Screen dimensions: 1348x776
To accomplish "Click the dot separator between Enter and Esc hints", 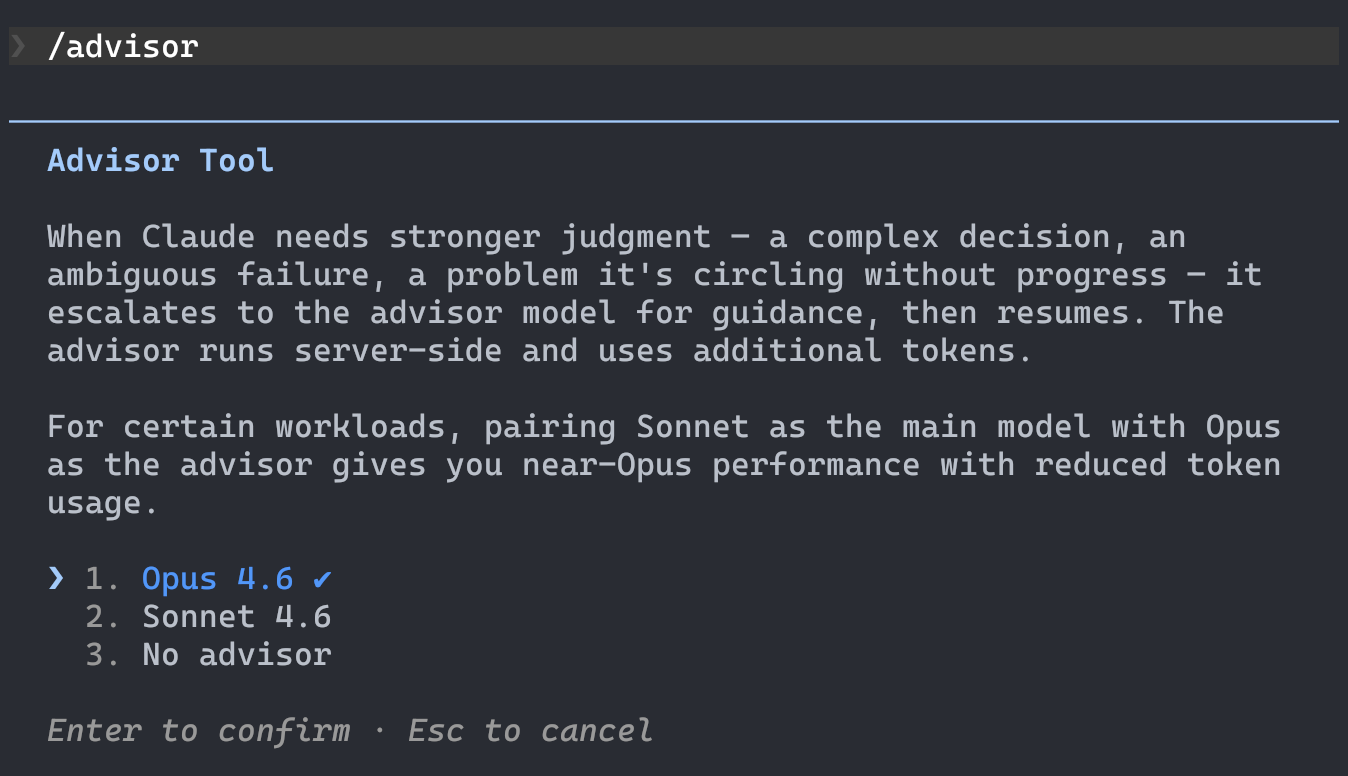I will click(379, 731).
